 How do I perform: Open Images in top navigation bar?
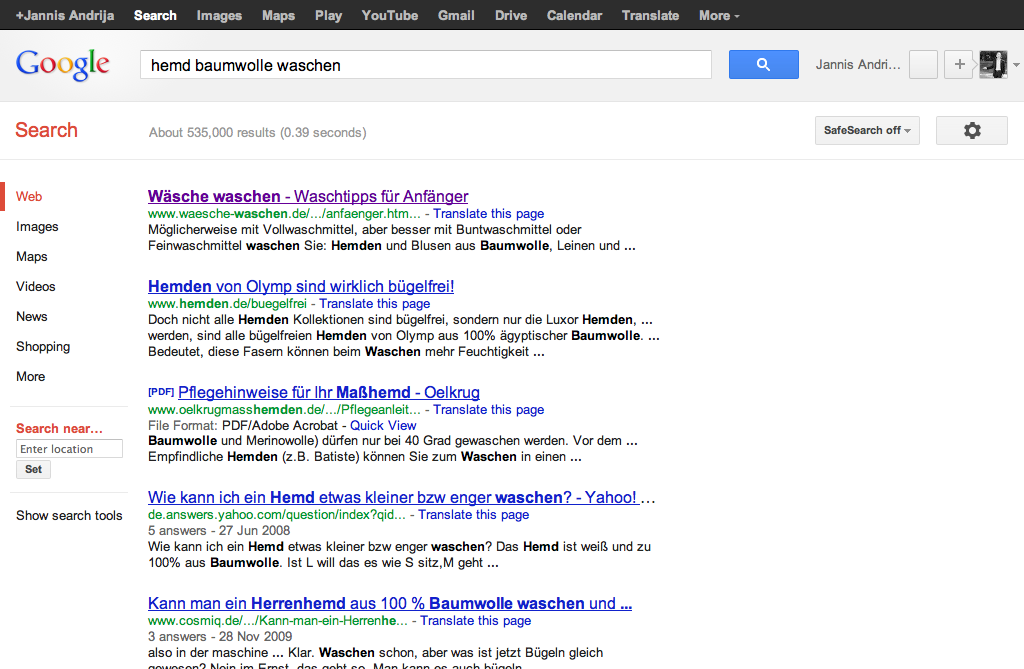pyautogui.click(x=219, y=16)
